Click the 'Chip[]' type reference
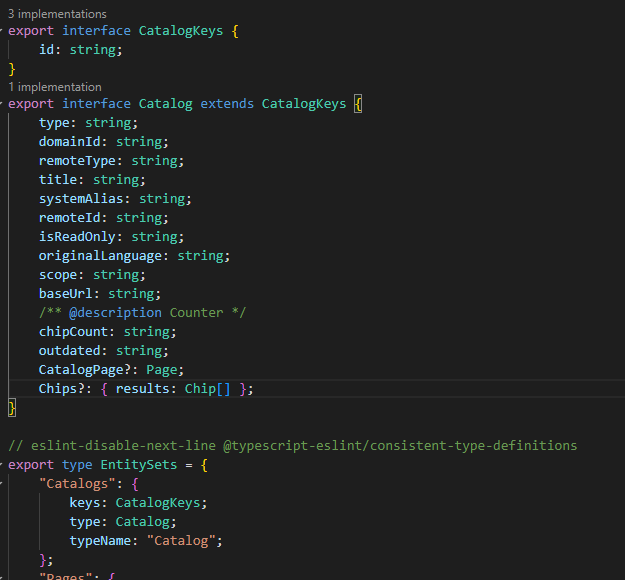The height and width of the screenshot is (580, 625). pos(207,389)
